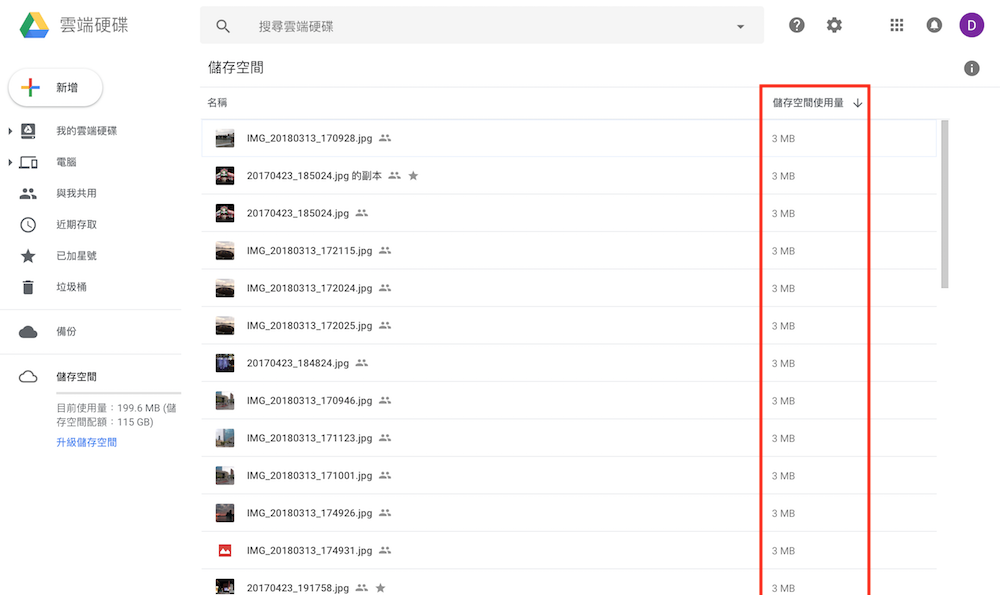Expand 我的雲端硬碟 in the sidebar
Screen dimensions: 1000x595
(10, 130)
